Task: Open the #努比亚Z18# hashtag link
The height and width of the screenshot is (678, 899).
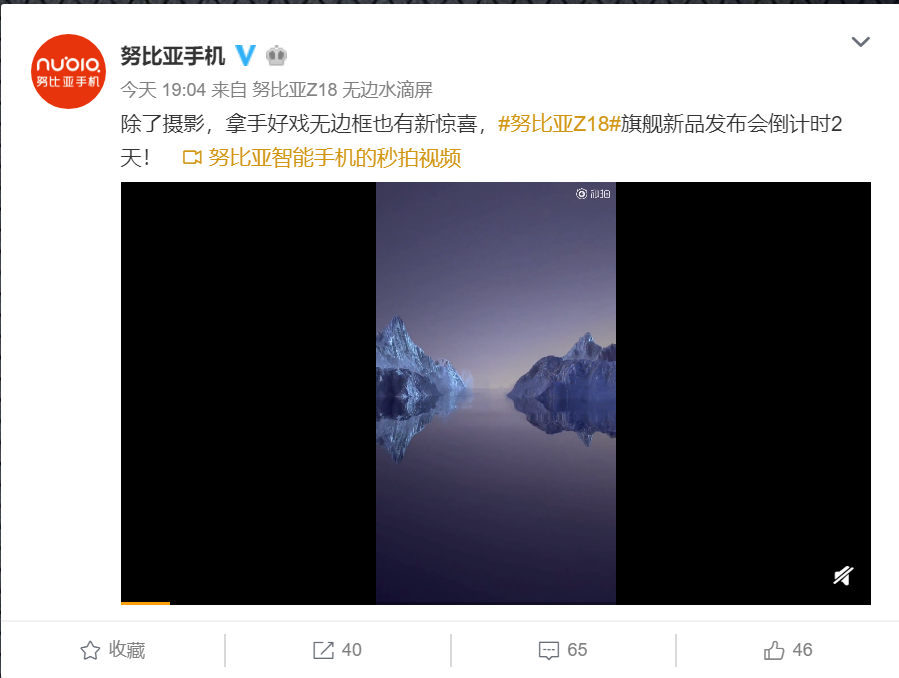Action: [559, 124]
